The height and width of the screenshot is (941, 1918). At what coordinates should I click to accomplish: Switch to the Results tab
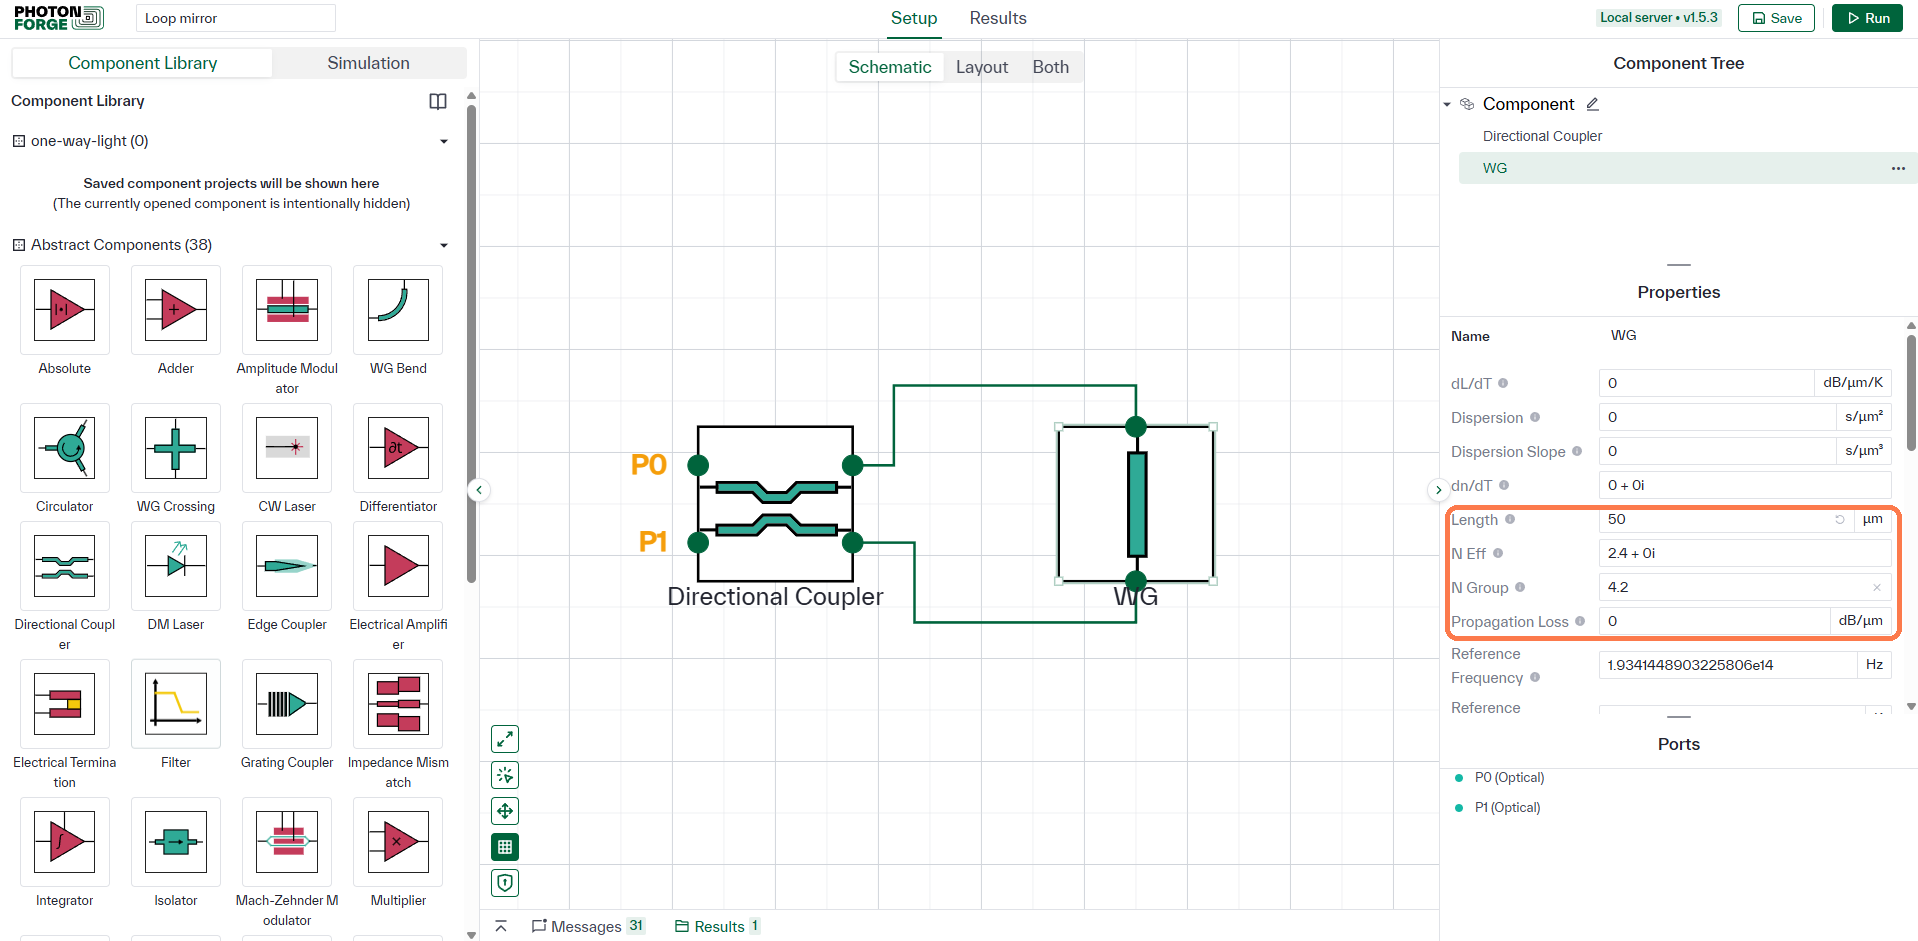(x=998, y=18)
